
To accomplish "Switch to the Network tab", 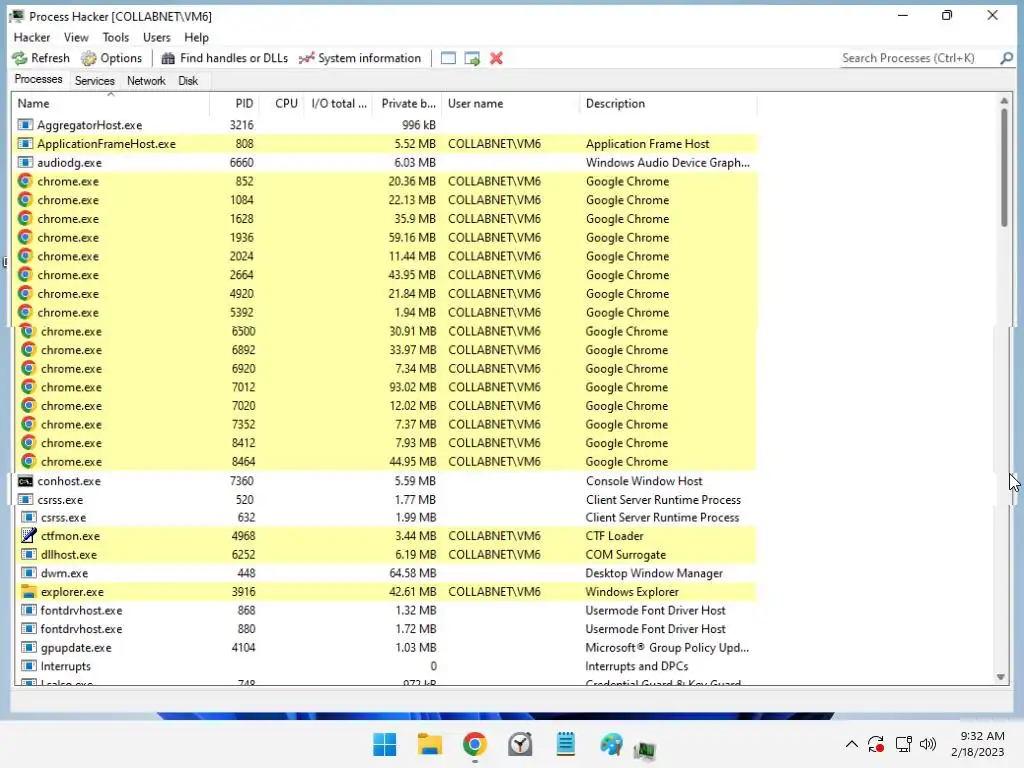I will click(146, 81).
